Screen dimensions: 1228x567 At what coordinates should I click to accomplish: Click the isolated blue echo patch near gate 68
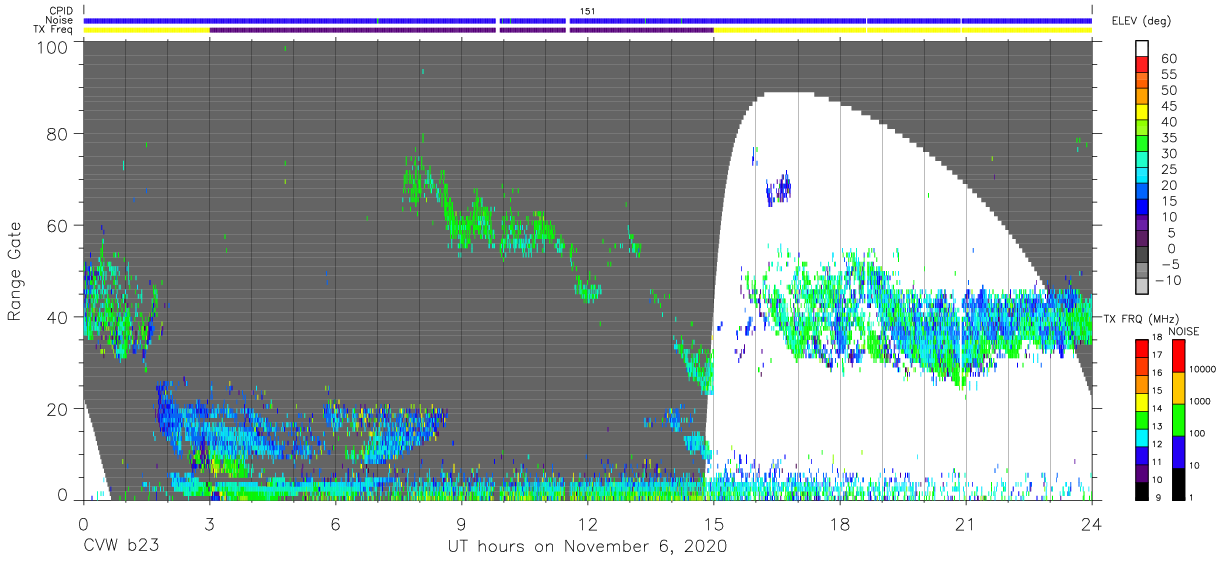[x=777, y=188]
